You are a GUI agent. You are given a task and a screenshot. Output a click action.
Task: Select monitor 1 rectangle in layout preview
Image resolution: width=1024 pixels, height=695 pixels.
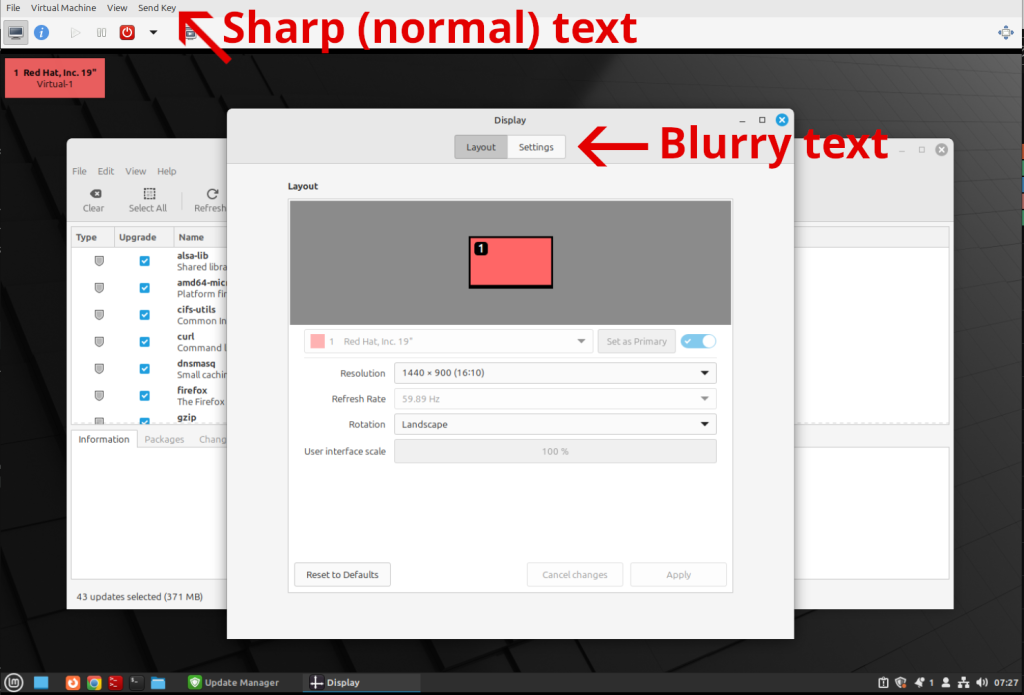[x=511, y=262]
